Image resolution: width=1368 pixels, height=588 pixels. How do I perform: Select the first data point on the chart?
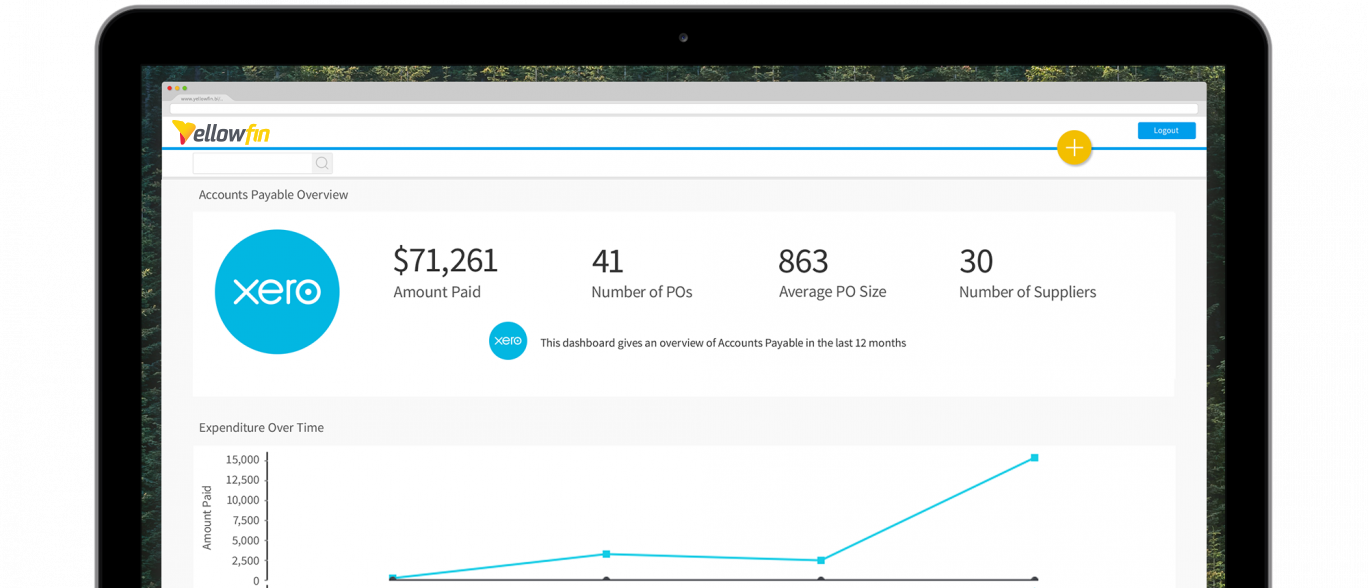click(393, 577)
